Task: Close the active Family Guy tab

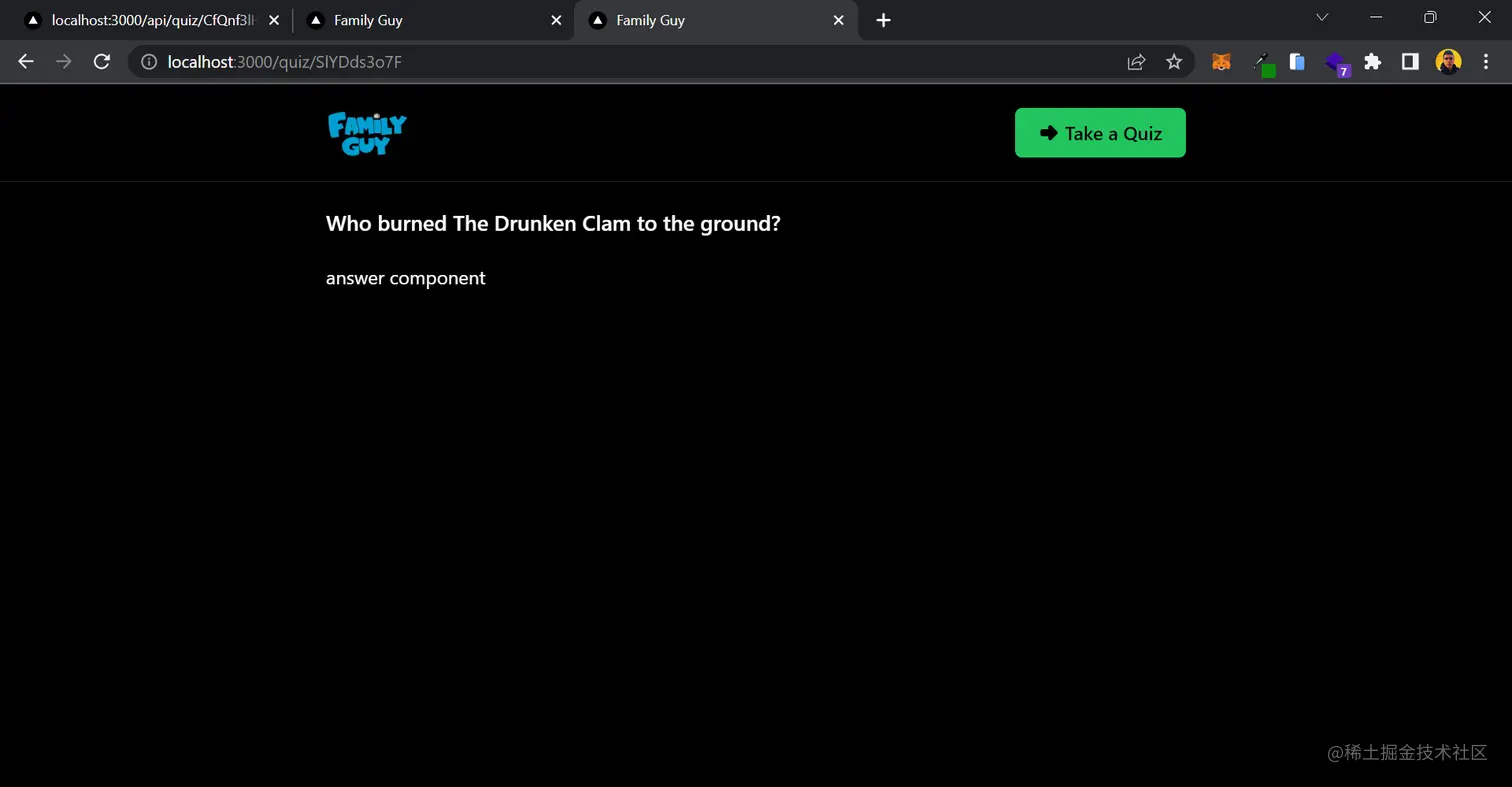Action: (x=839, y=20)
